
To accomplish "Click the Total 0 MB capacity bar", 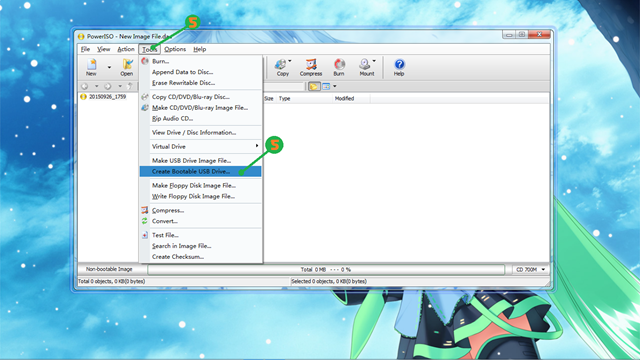I will pos(326,269).
